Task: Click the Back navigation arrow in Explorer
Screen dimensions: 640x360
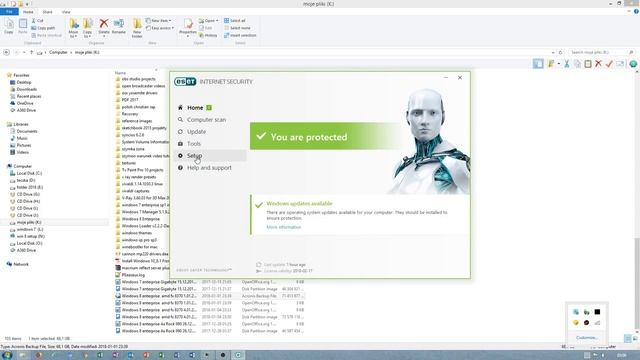Action: click(x=6, y=52)
